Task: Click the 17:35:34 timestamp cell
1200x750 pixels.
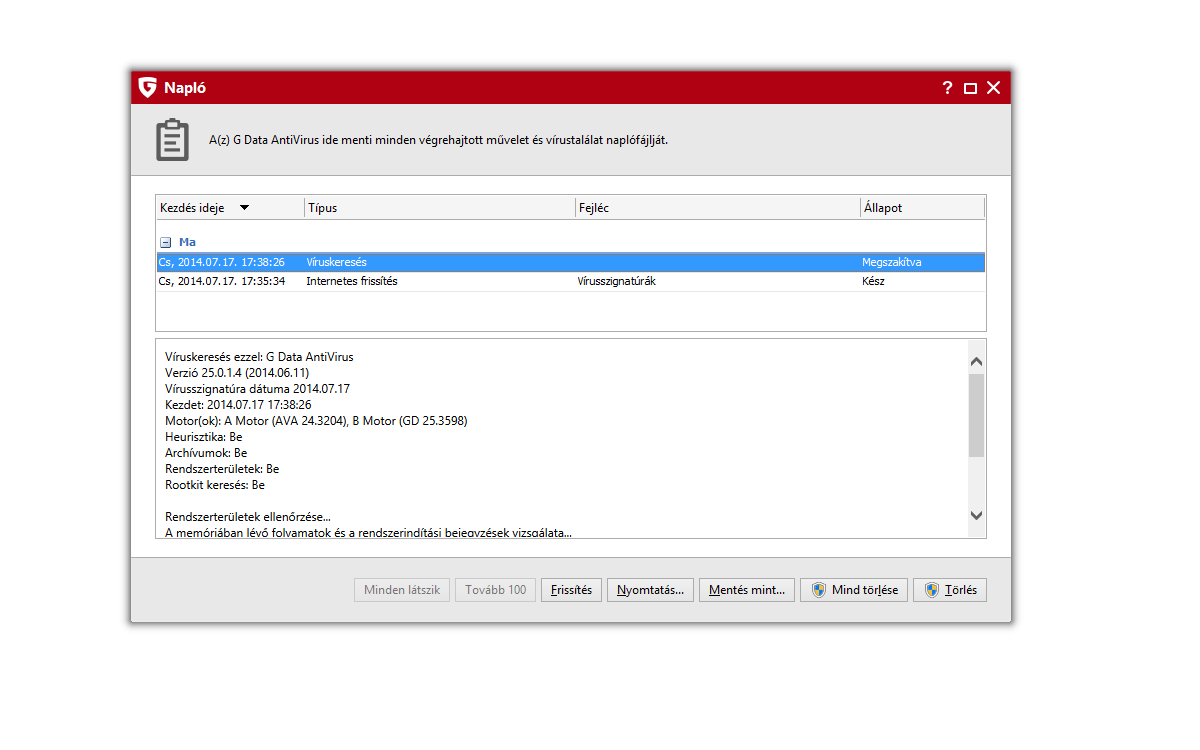Action: click(222, 281)
